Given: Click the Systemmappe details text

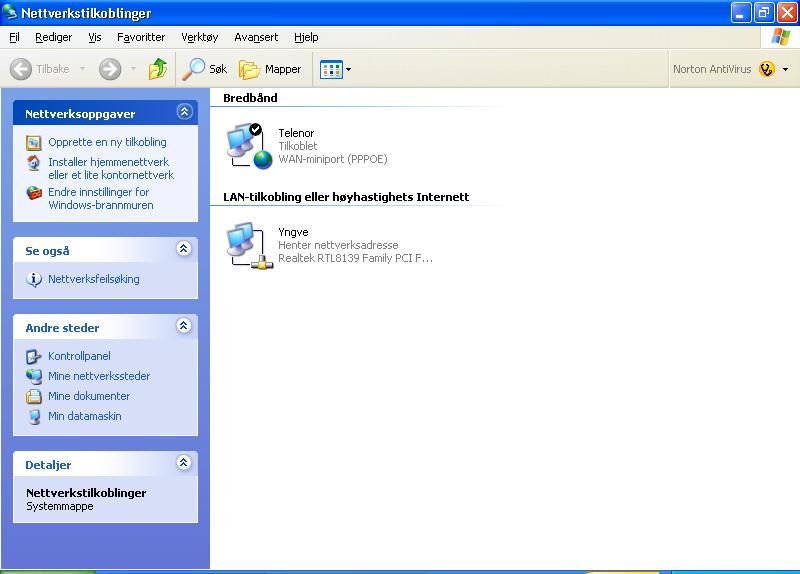Looking at the screenshot, I should [60, 507].
